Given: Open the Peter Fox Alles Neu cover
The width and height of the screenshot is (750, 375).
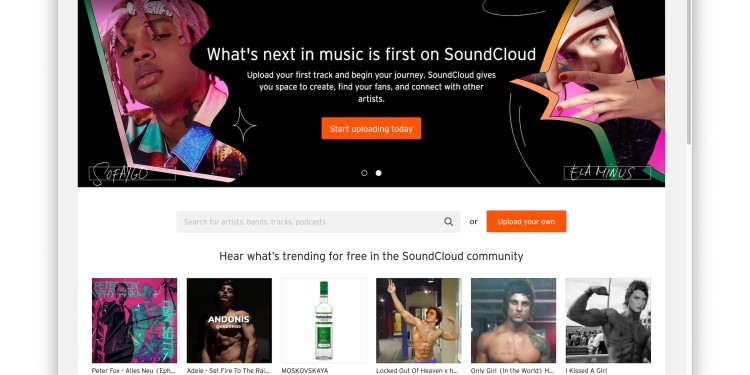Looking at the screenshot, I should coord(134,320).
